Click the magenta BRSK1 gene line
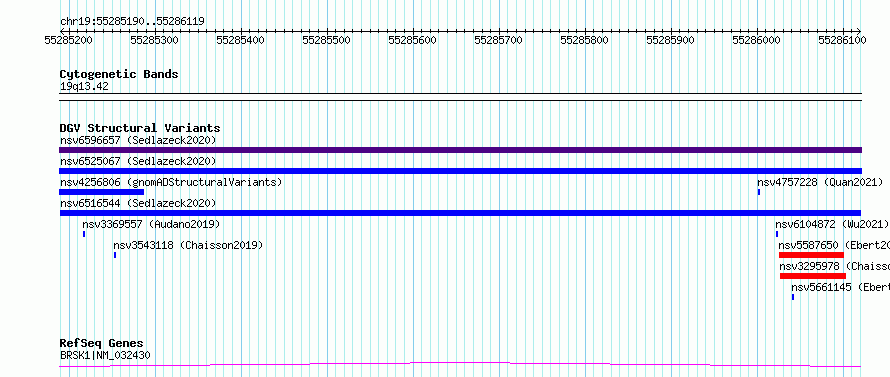This screenshot has height=377, width=890. pyautogui.click(x=460, y=364)
